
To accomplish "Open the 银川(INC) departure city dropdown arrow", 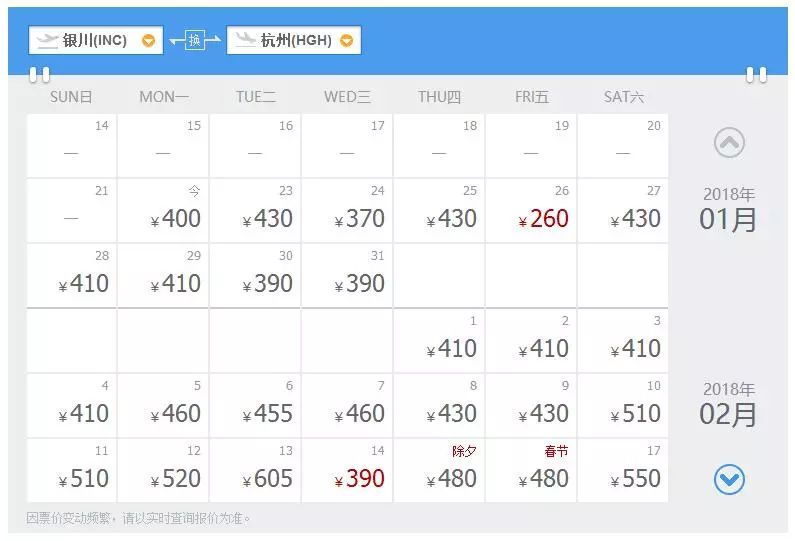I will pos(148,41).
